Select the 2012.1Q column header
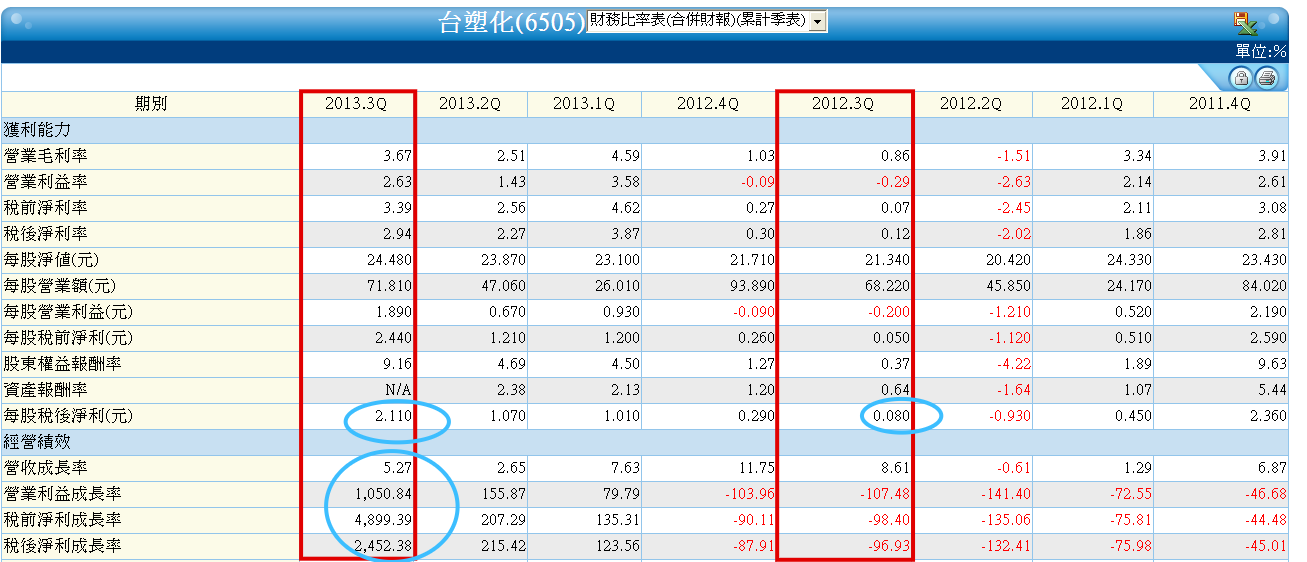The width and height of the screenshot is (1307, 562). (1091, 104)
